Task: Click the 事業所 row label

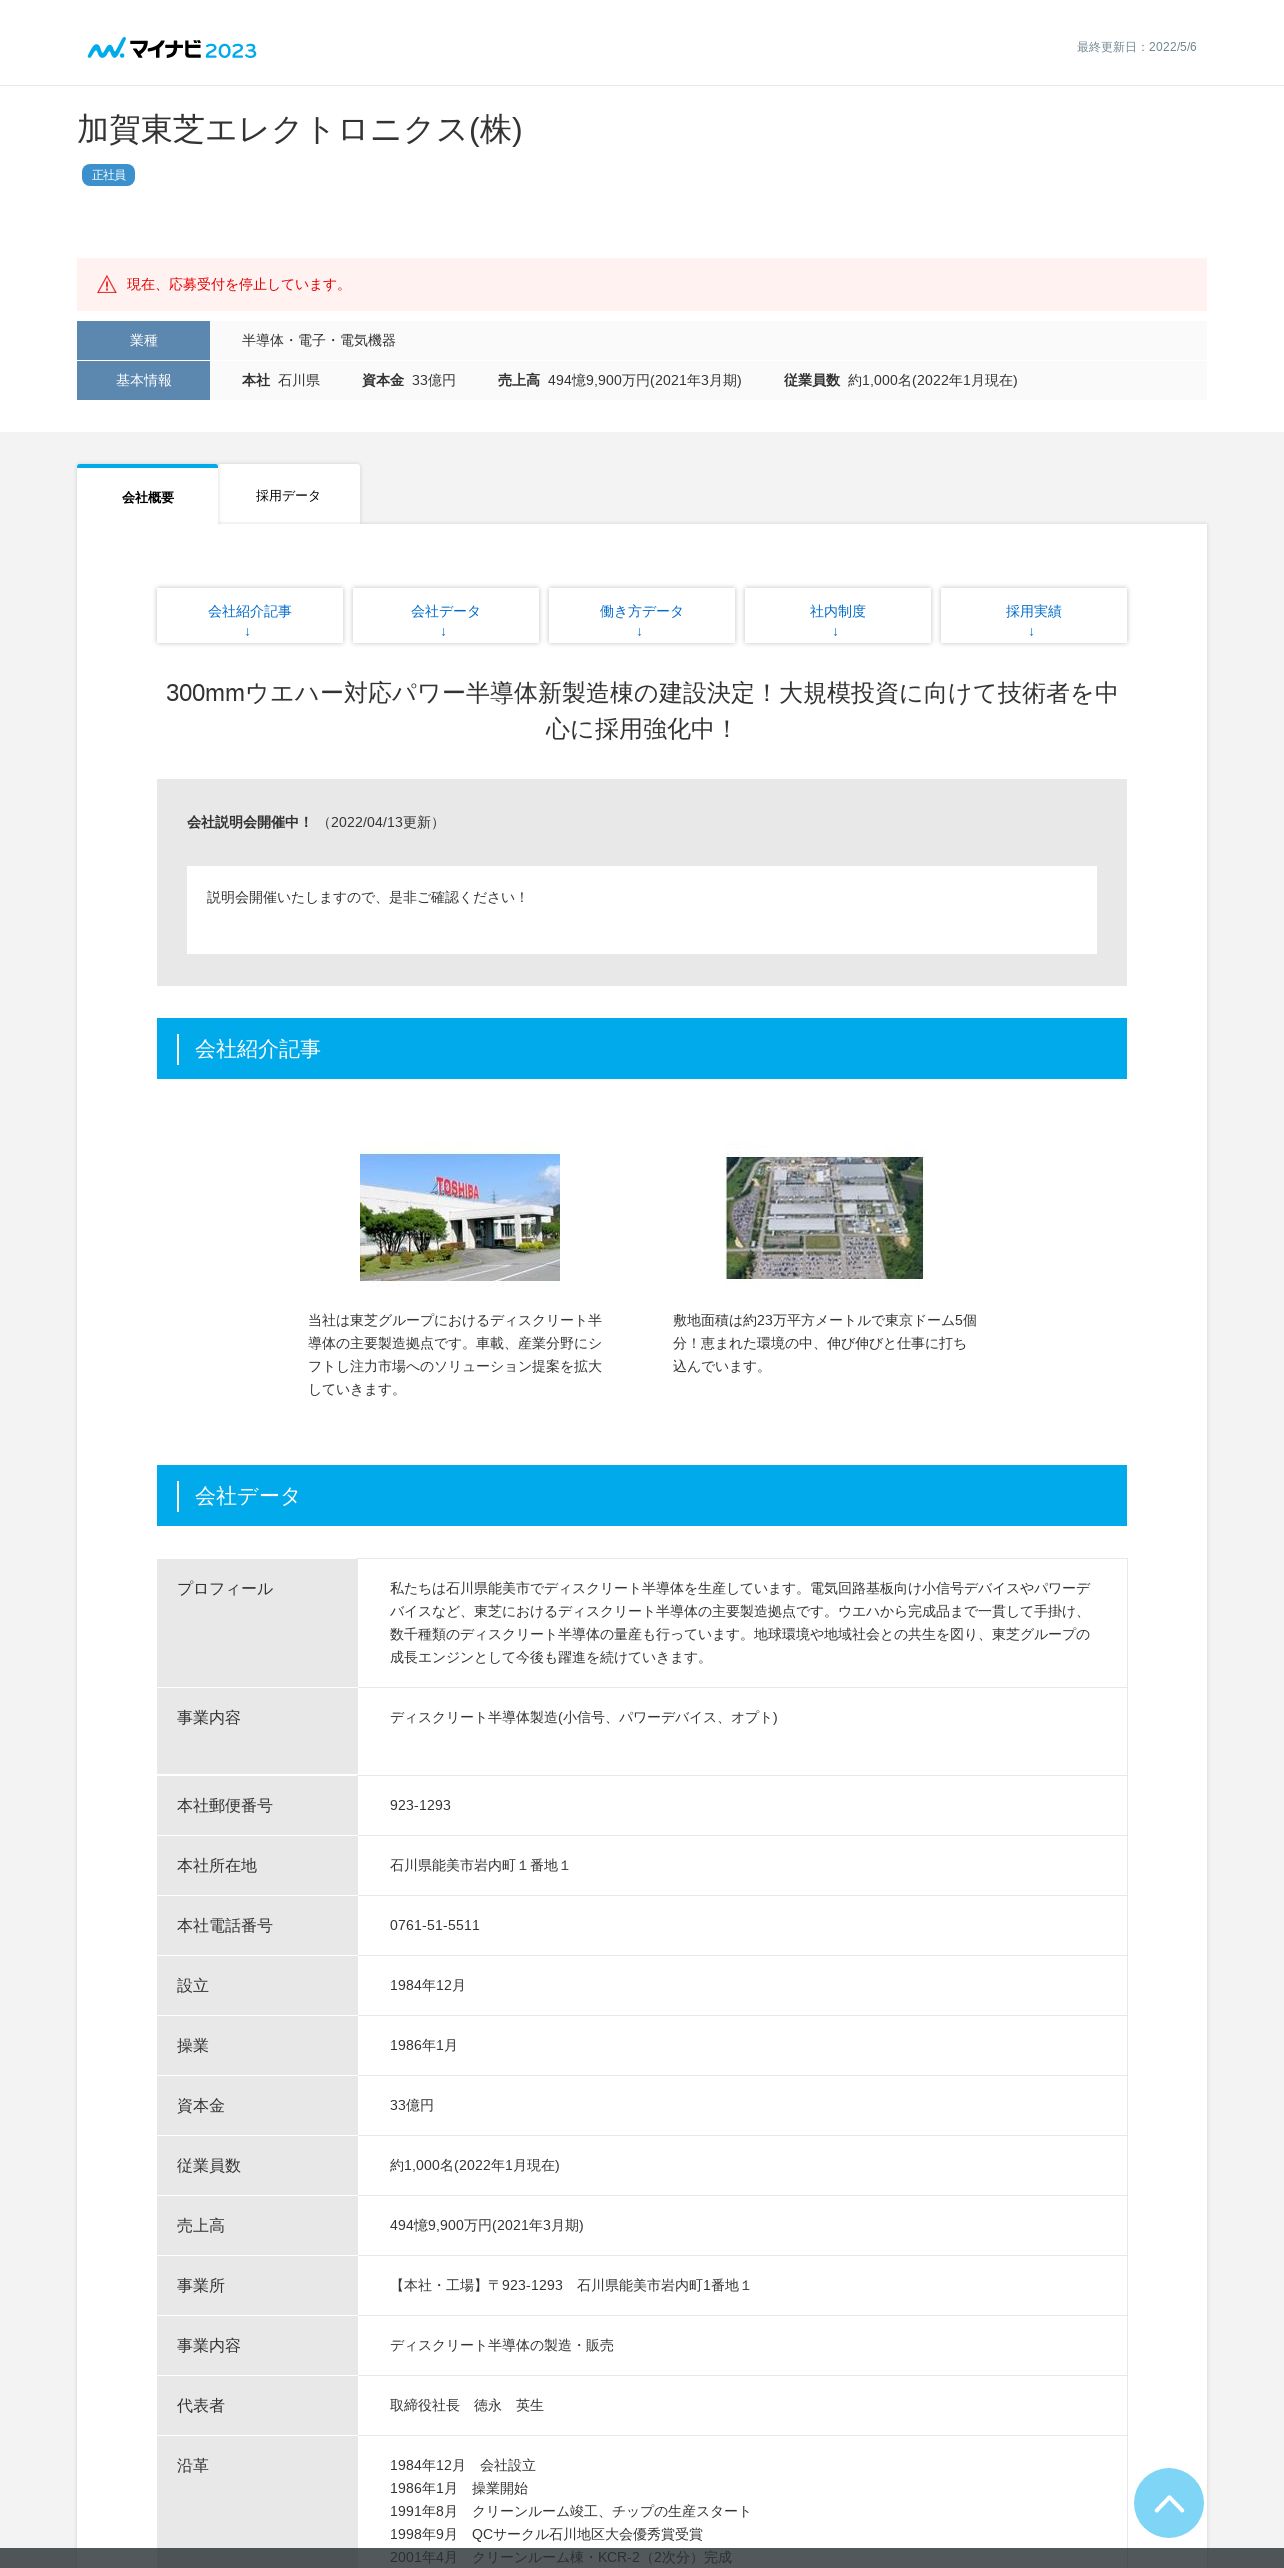Action: point(257,2285)
